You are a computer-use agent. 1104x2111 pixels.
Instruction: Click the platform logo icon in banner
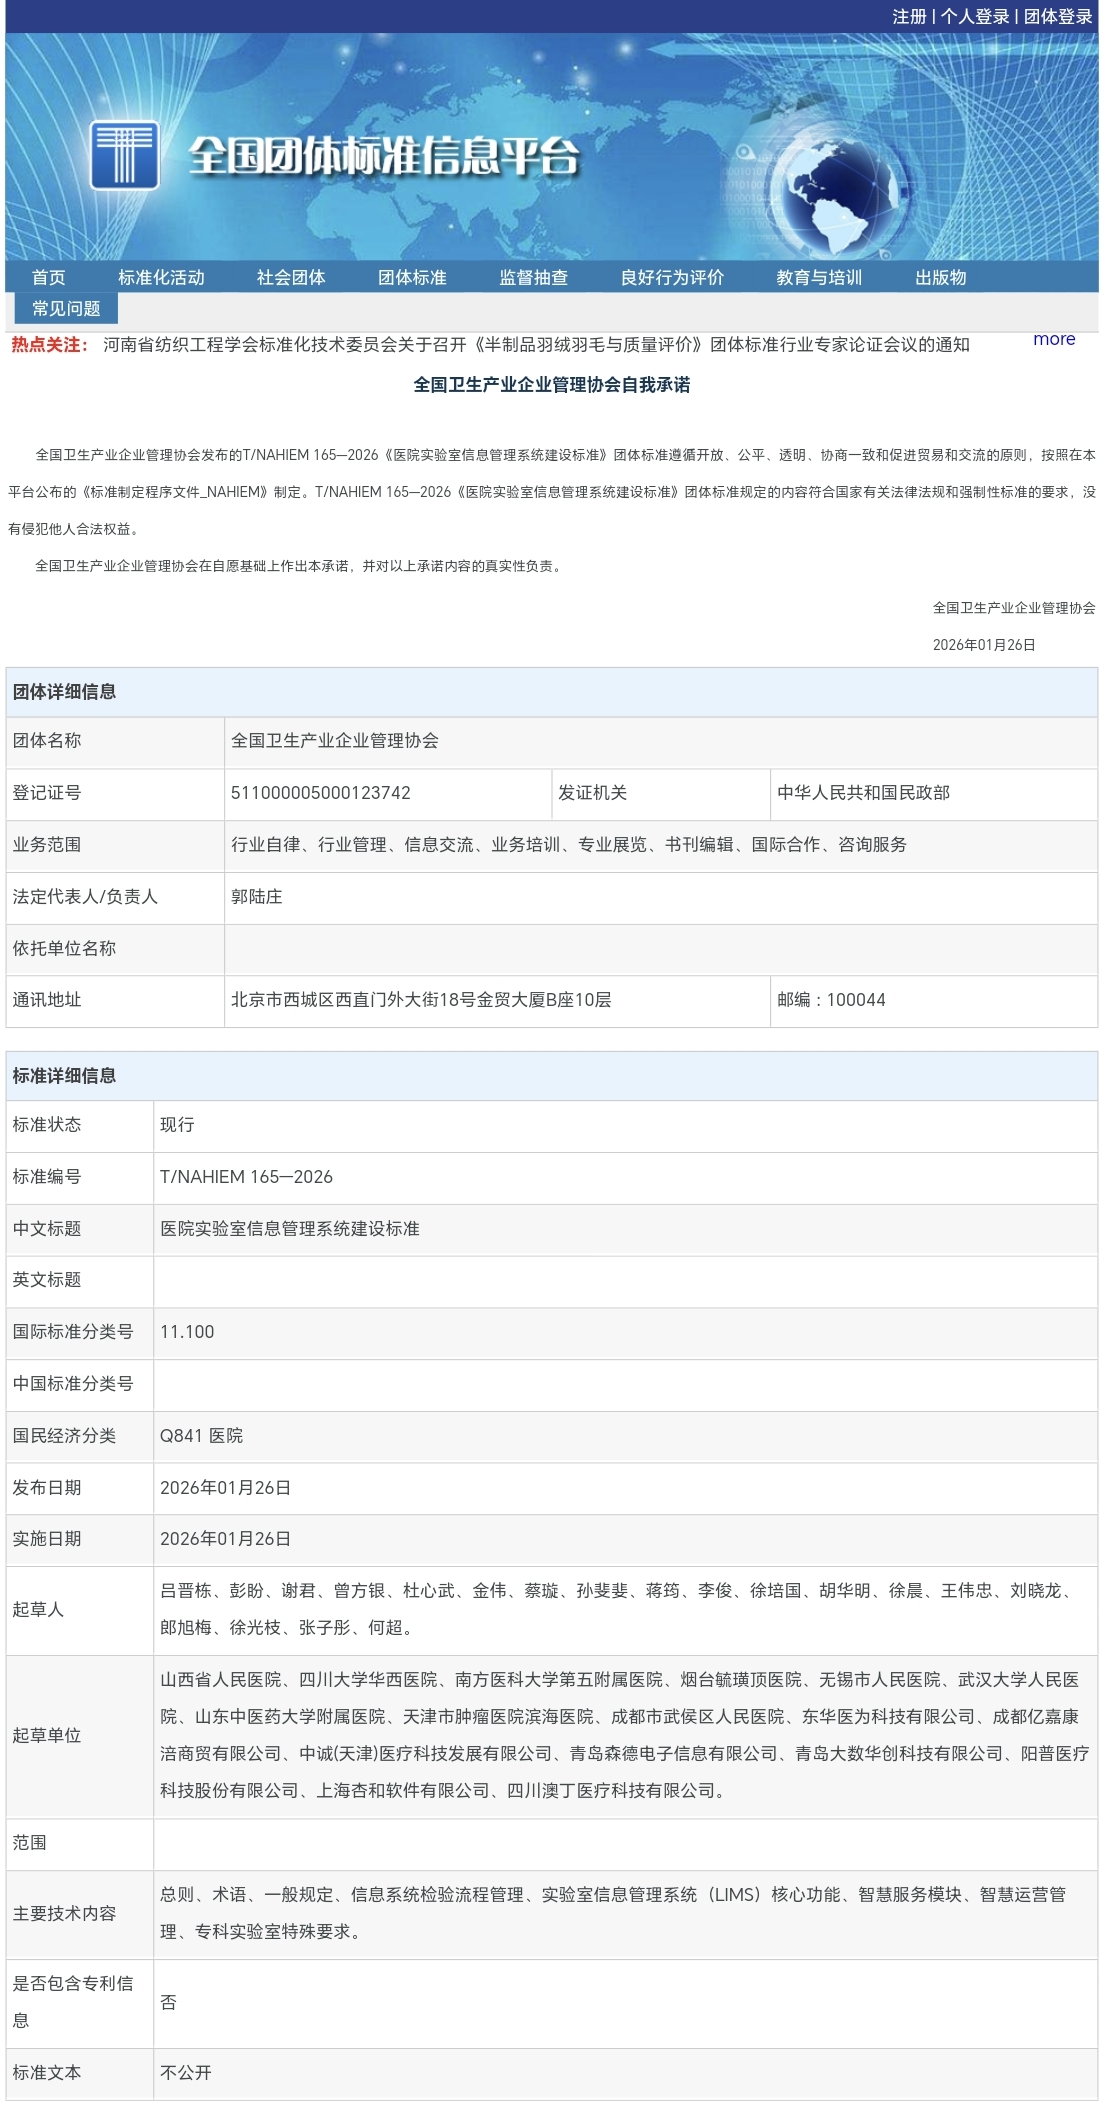point(124,155)
